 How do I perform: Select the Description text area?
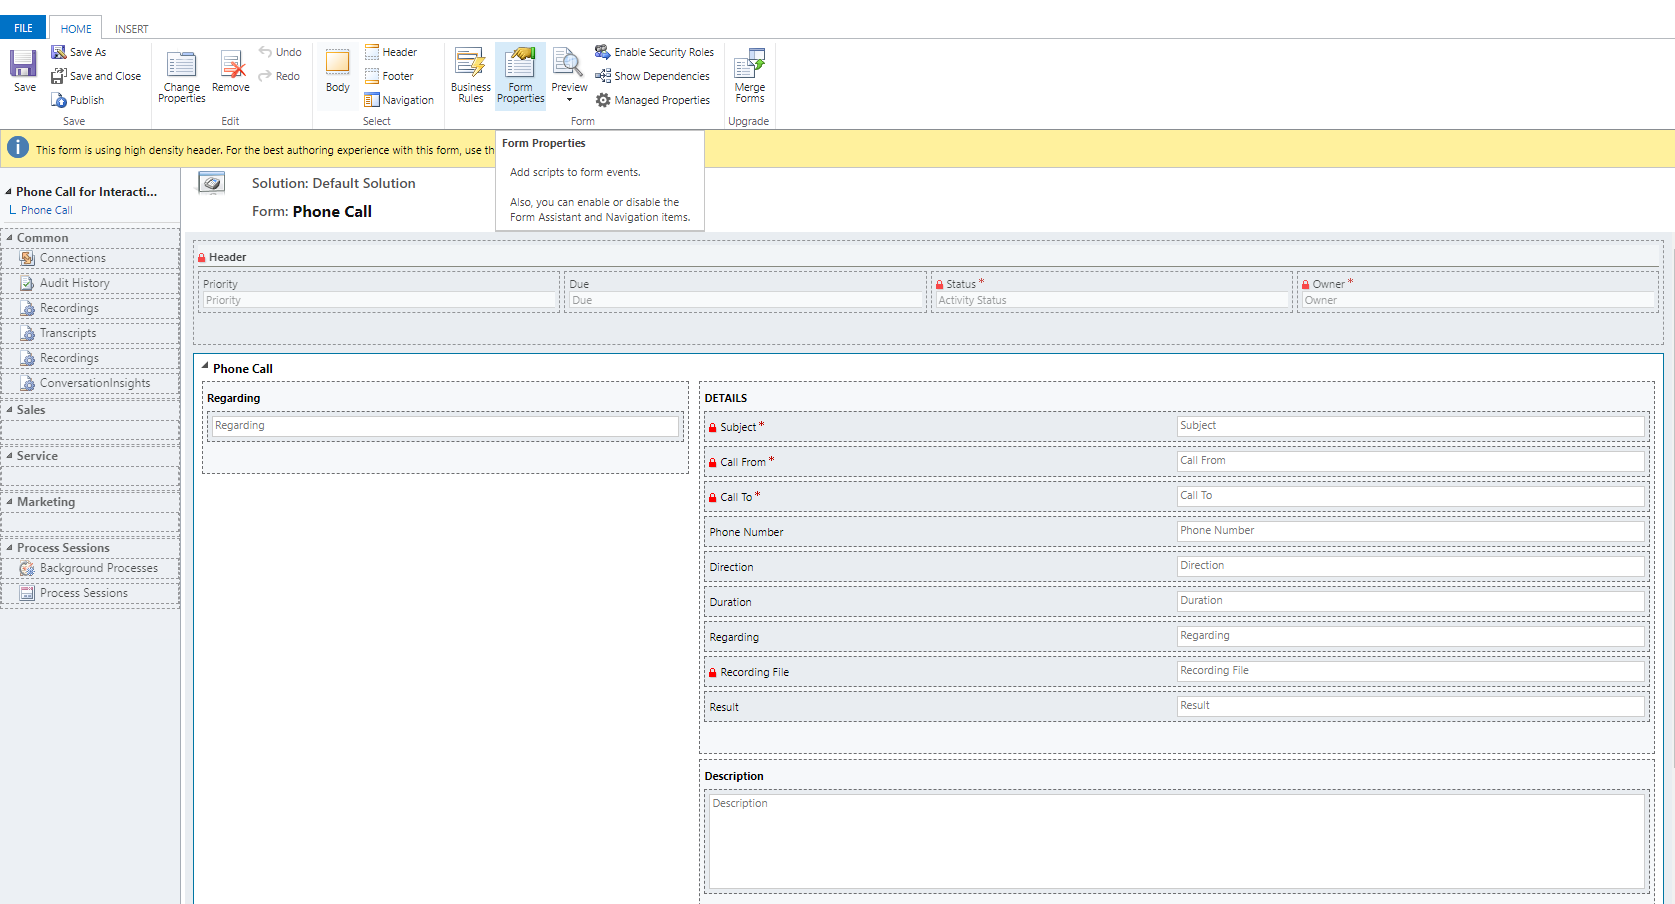pyautogui.click(x=1176, y=841)
